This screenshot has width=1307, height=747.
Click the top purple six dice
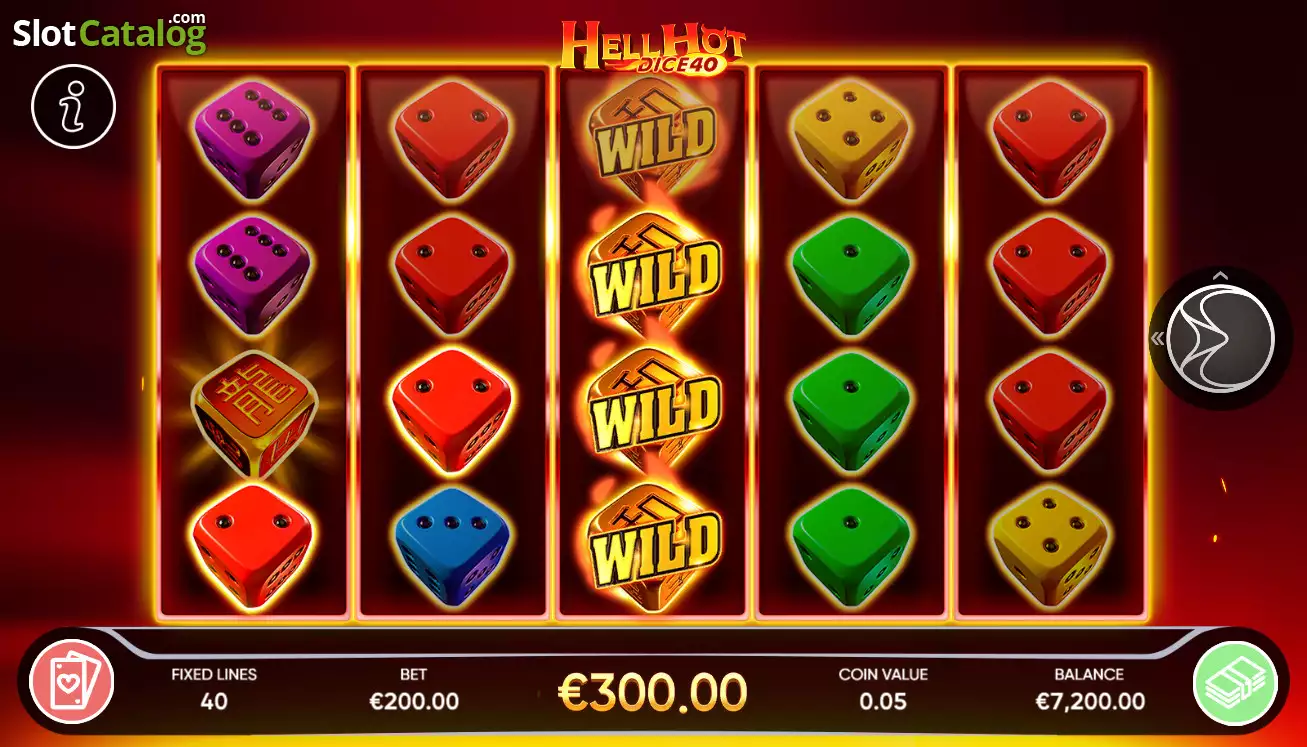[252, 138]
